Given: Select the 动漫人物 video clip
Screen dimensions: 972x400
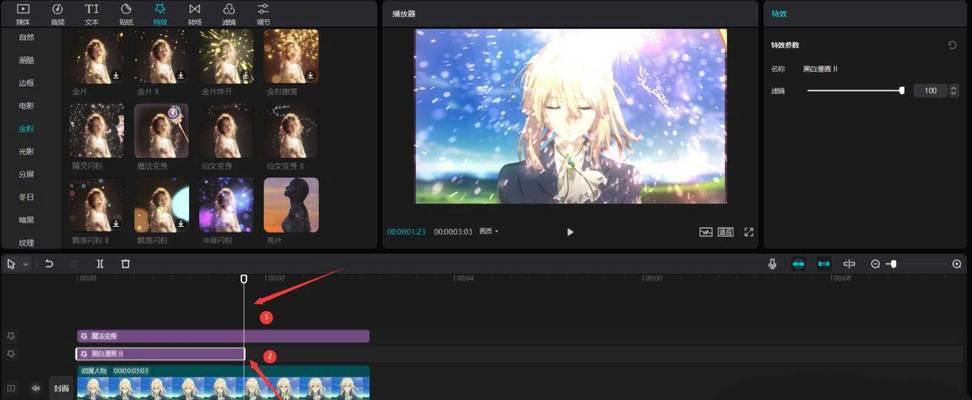Looking at the screenshot, I should (223, 383).
